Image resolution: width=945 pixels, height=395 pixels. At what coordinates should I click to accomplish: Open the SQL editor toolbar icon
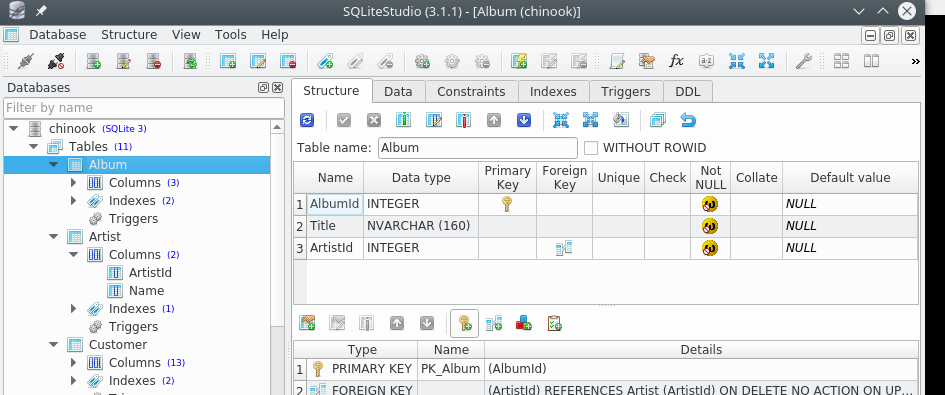point(617,61)
